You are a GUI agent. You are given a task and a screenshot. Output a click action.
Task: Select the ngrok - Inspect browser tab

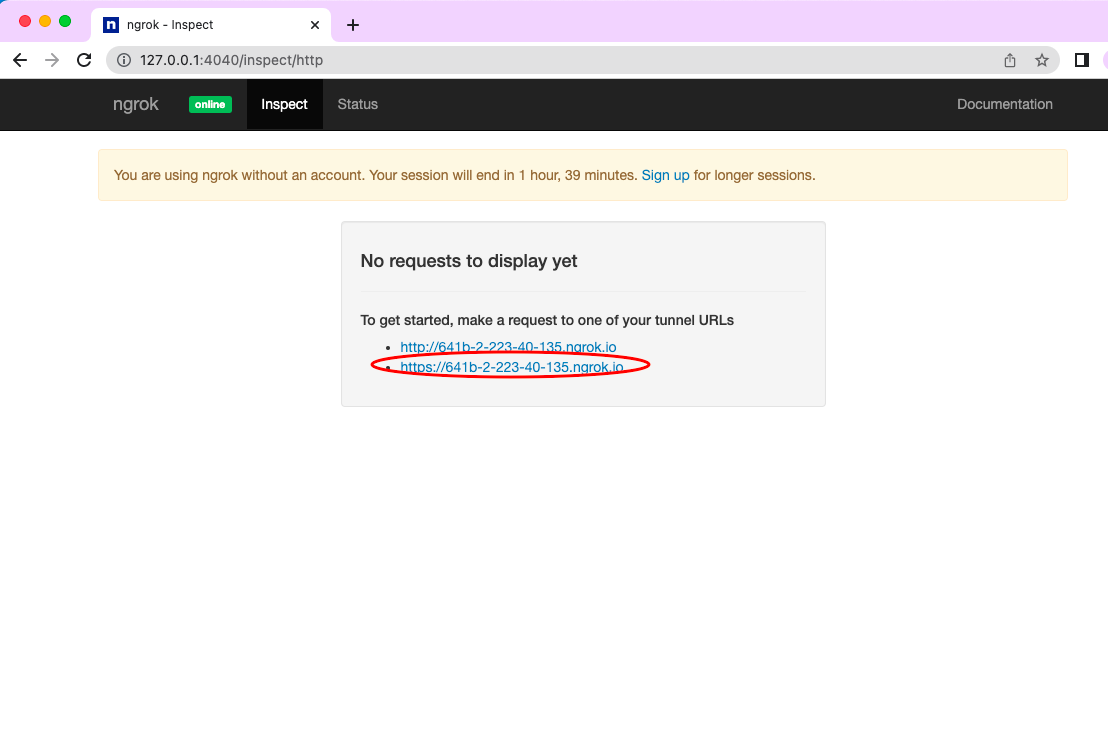click(211, 25)
